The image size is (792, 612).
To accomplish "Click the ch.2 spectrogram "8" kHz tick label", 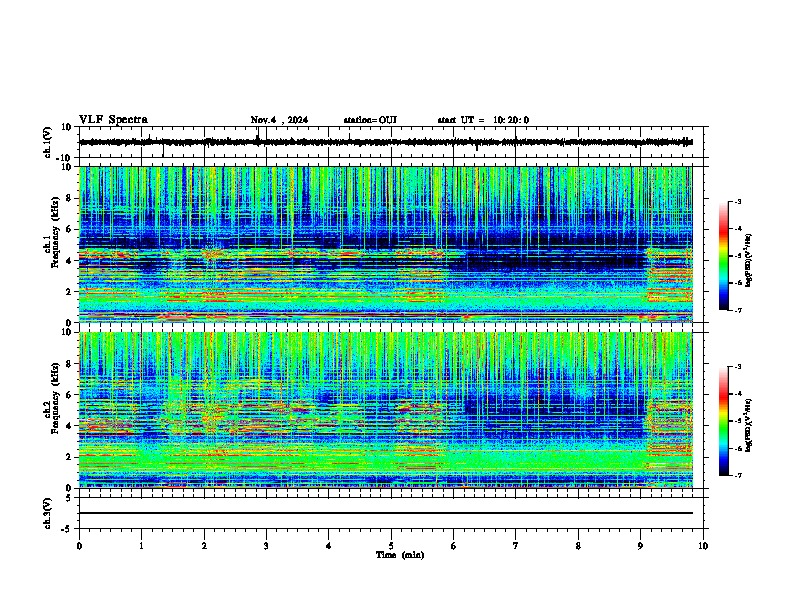I will tap(69, 364).
